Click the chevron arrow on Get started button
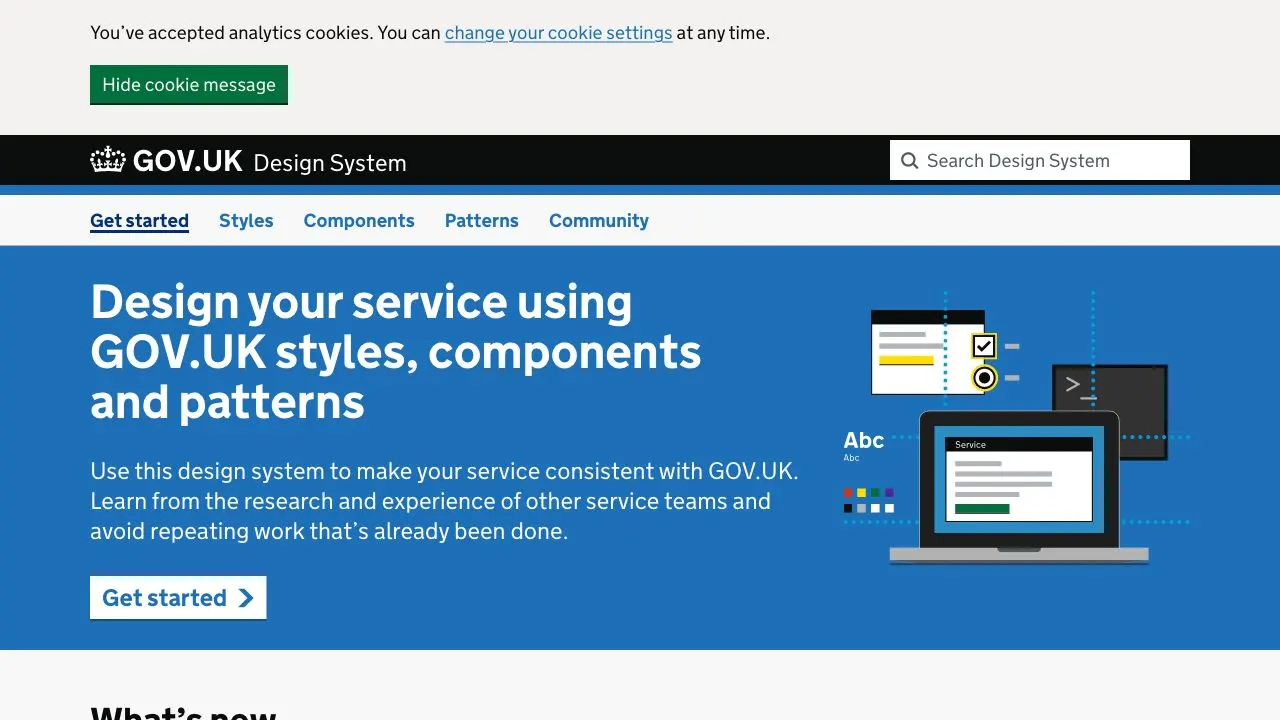 [246, 598]
